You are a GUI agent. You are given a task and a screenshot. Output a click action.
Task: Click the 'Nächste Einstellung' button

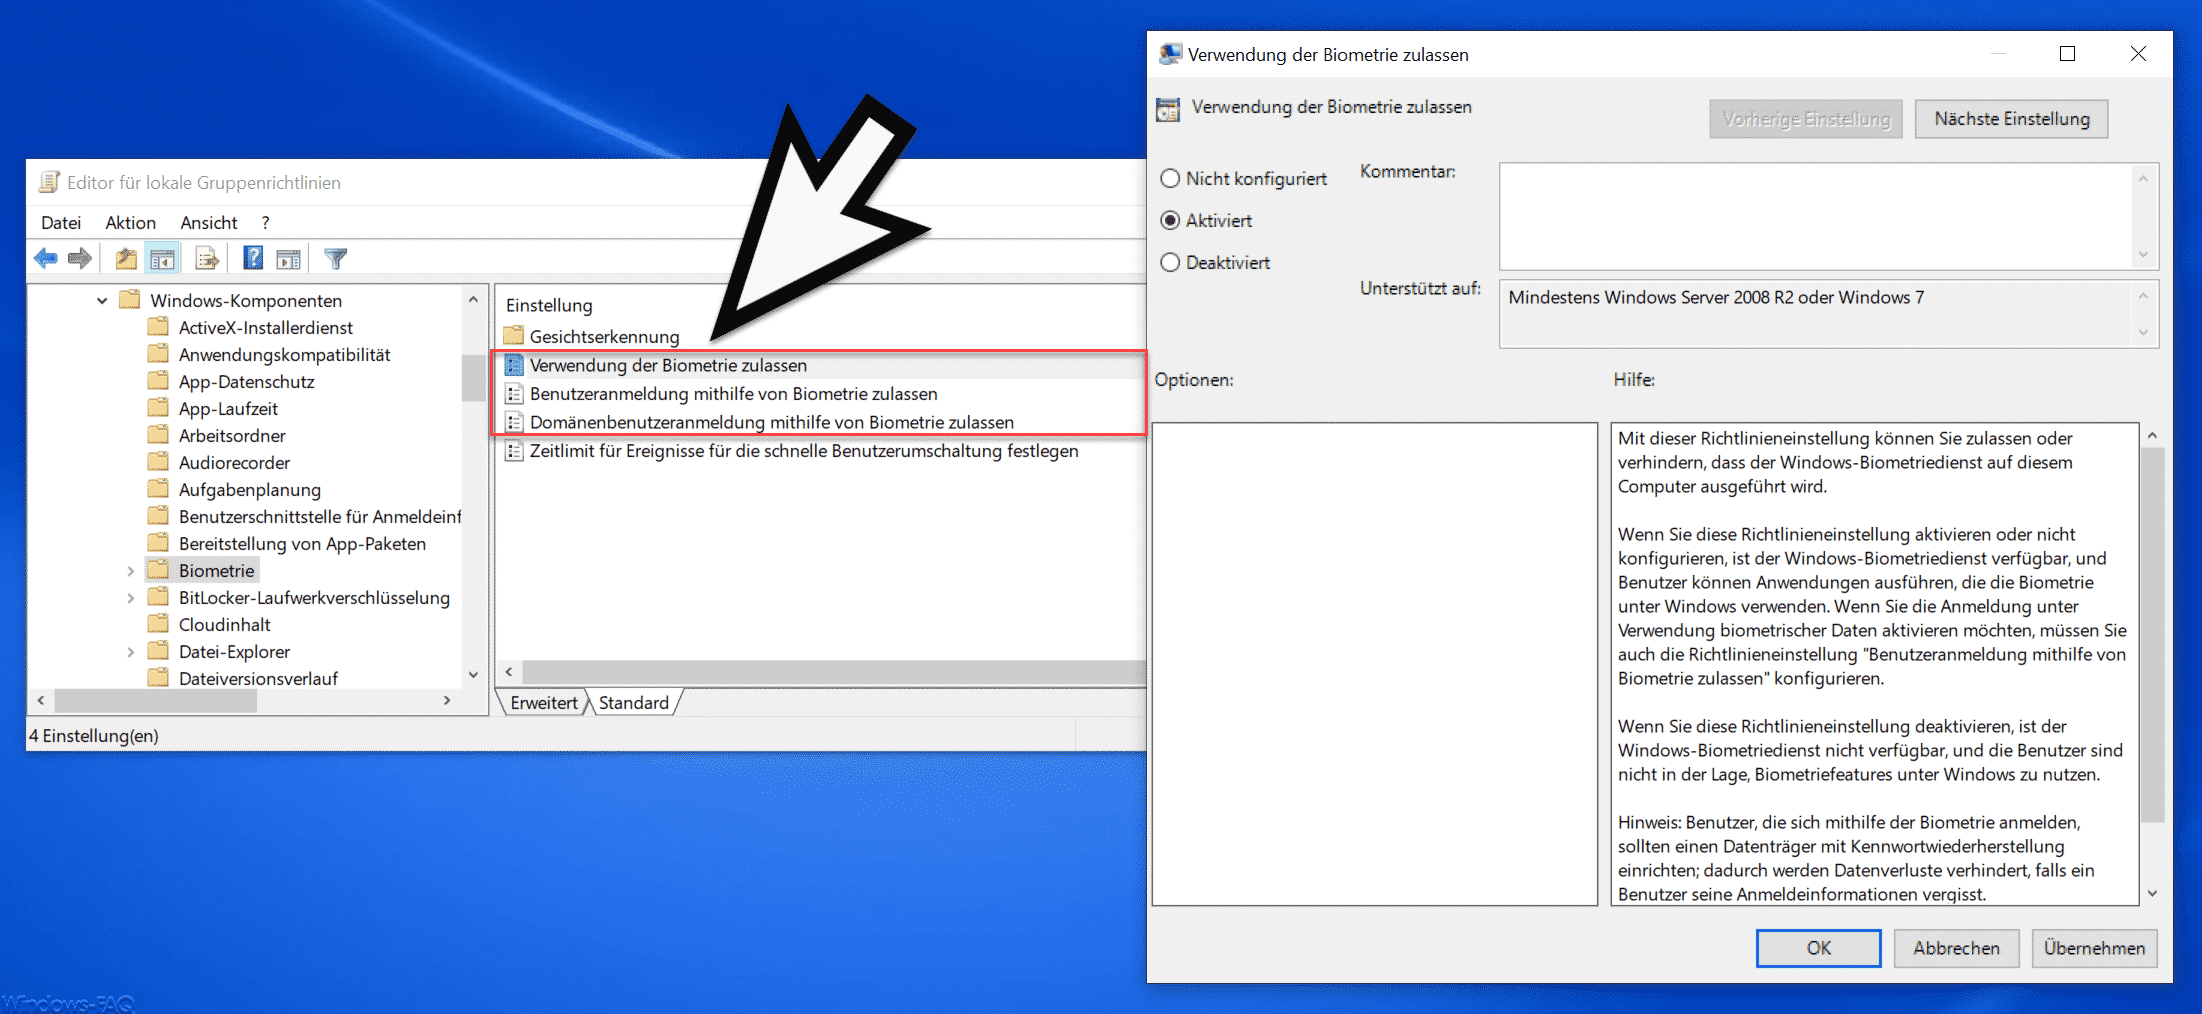pyautogui.click(x=2012, y=119)
